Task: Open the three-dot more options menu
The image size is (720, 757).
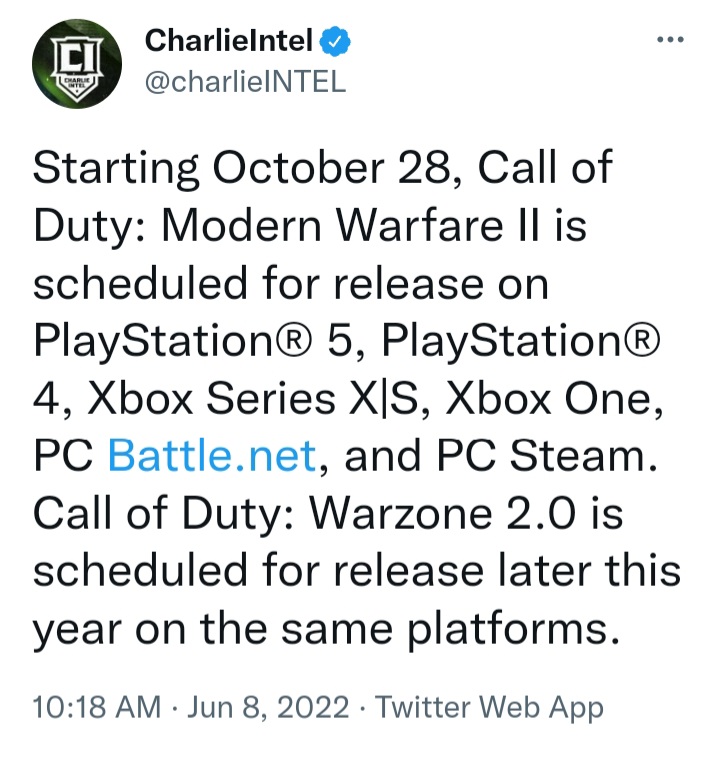Action: (668, 41)
